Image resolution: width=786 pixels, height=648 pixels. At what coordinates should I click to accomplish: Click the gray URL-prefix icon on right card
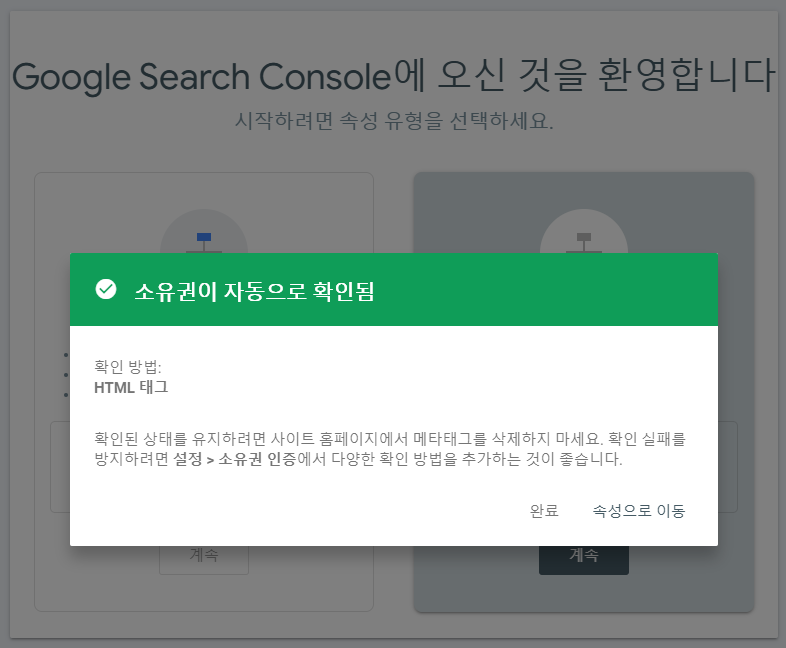(x=583, y=241)
